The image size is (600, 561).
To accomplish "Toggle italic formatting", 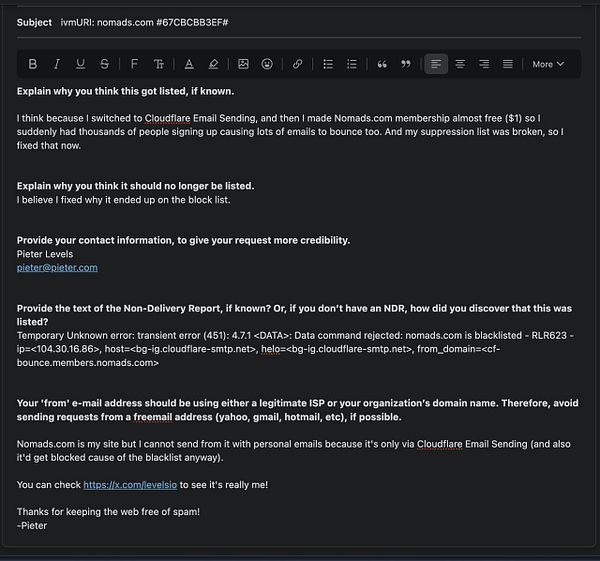I will (x=57, y=64).
